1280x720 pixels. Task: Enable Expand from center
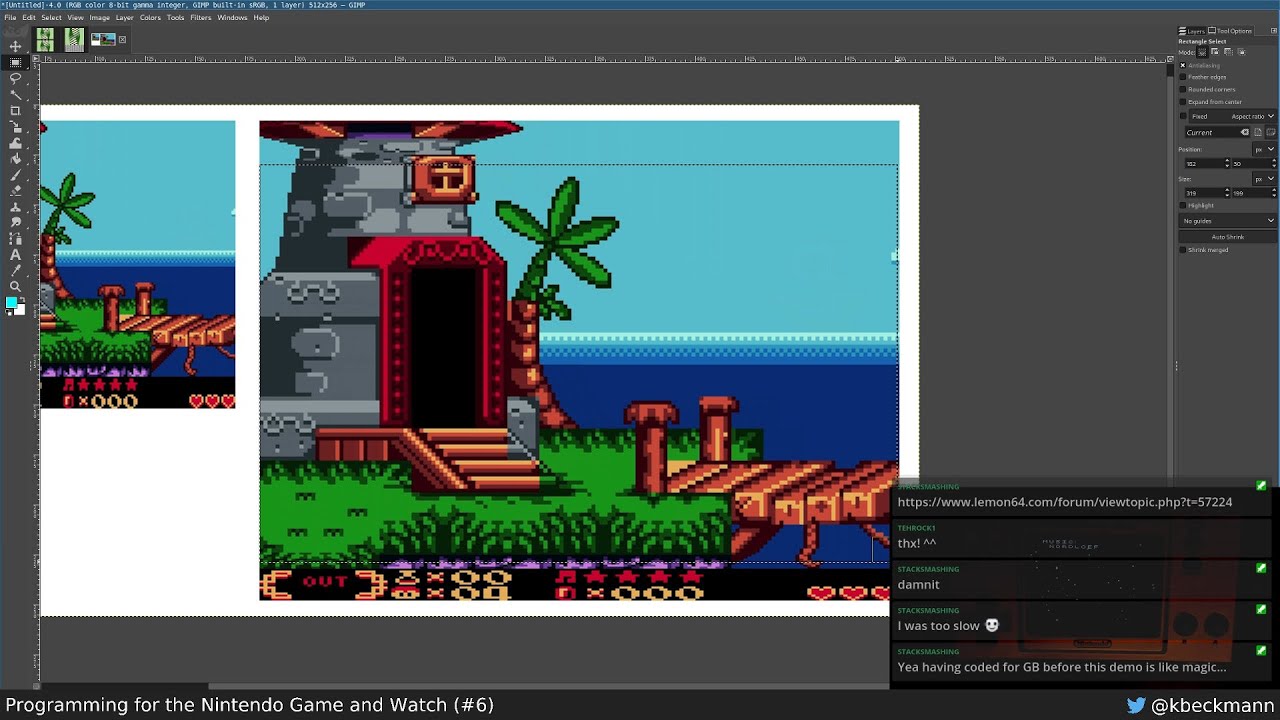tap(1183, 102)
